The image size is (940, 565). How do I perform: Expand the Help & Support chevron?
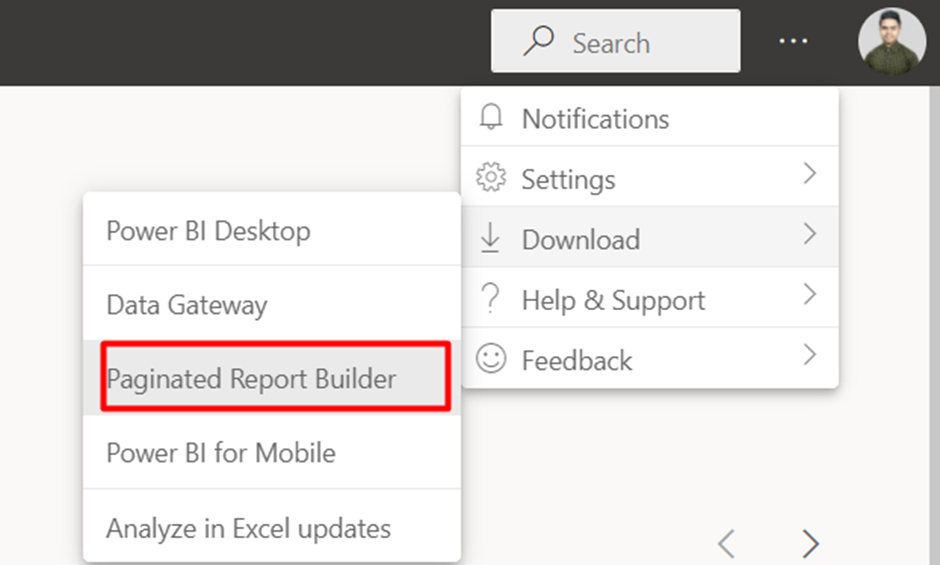point(810,294)
